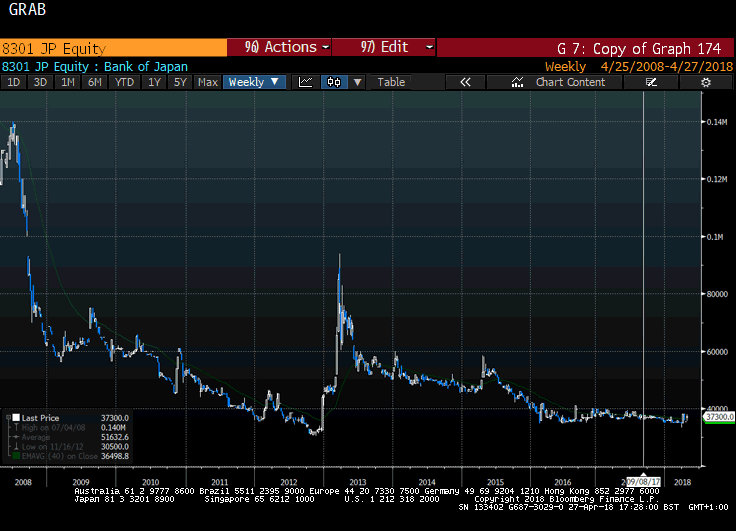Open dropdown arrow beside candlestick icon

(x=358, y=82)
